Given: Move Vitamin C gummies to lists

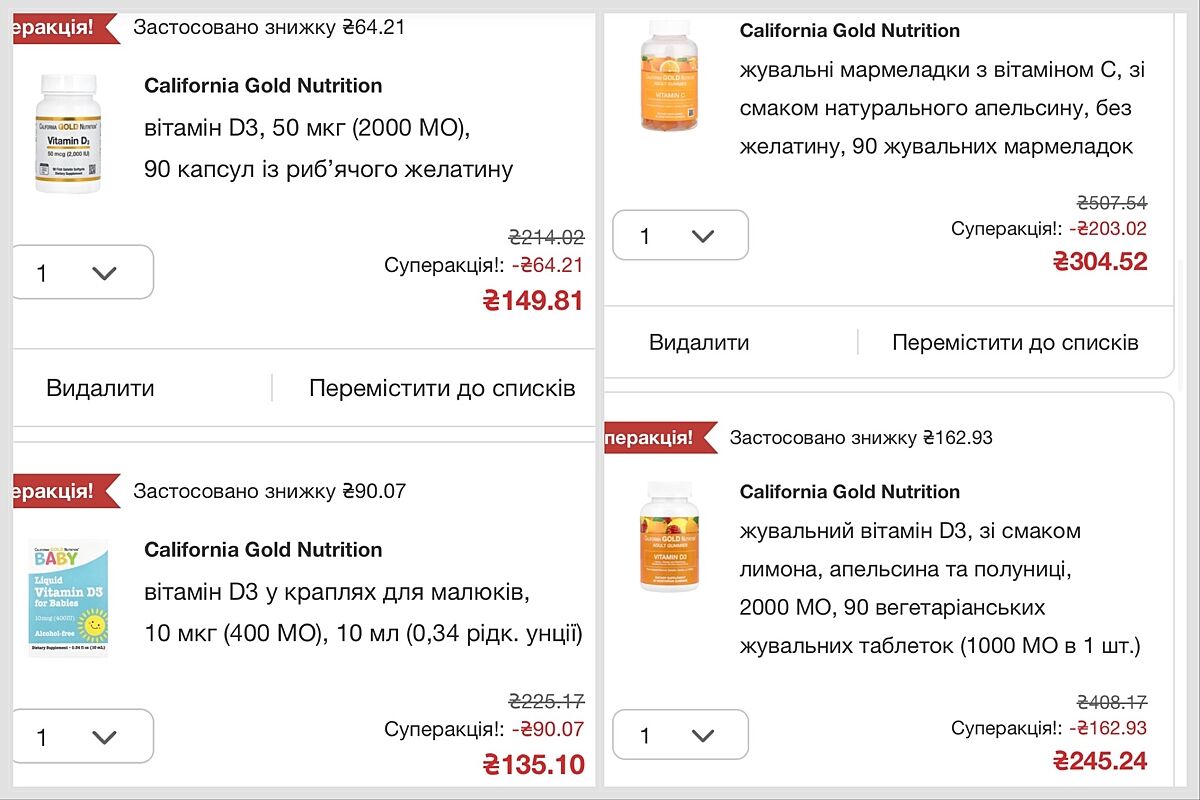Looking at the screenshot, I should click(1015, 342).
